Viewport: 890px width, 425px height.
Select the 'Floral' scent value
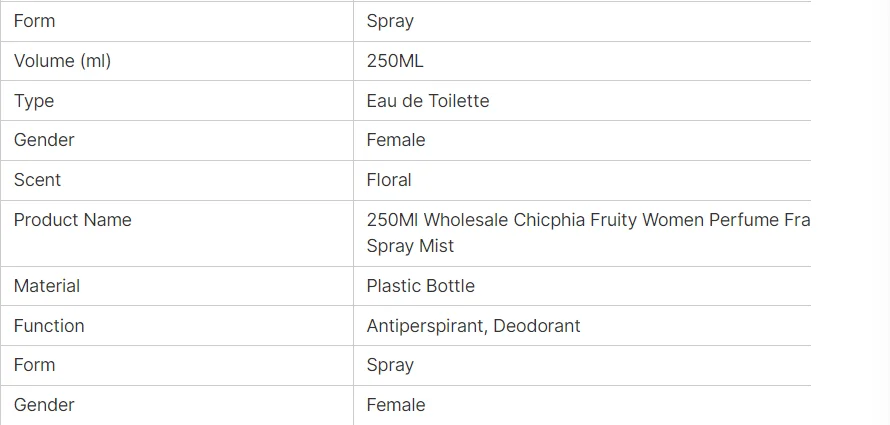tap(389, 180)
